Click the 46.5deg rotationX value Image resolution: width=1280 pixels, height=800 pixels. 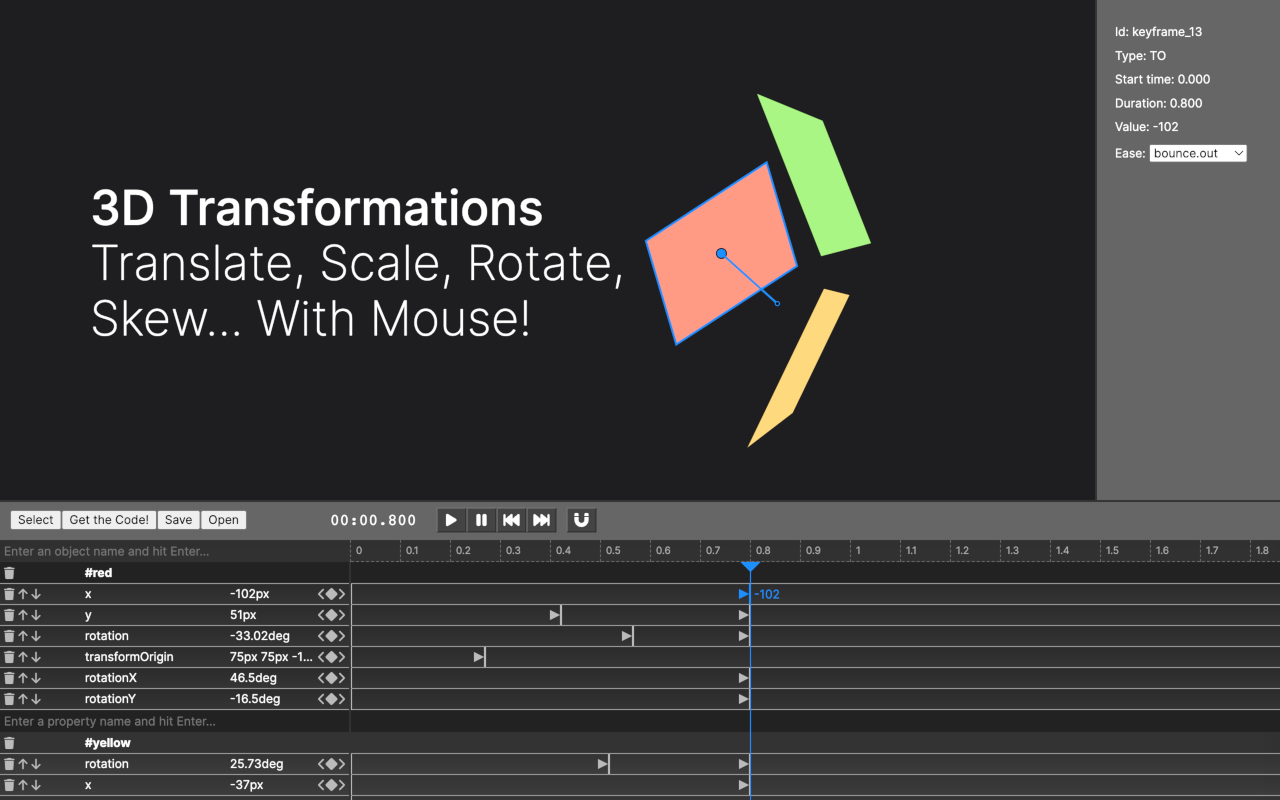click(253, 678)
